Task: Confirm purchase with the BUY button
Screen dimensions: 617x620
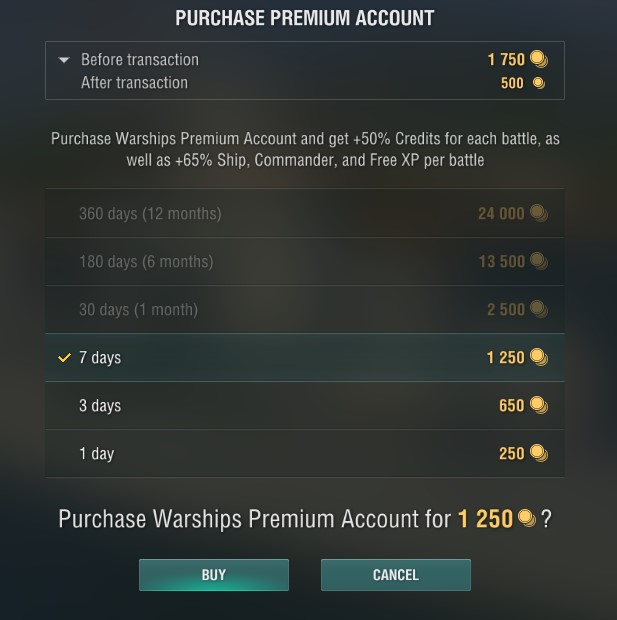Action: click(214, 575)
